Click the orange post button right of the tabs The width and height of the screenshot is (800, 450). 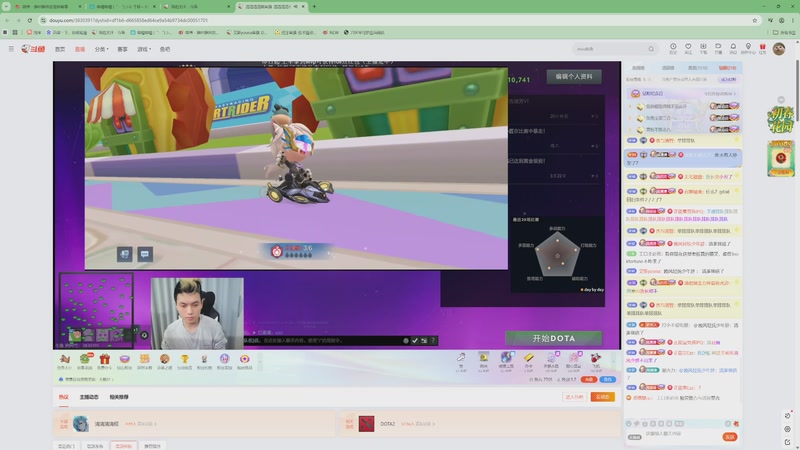click(603, 397)
